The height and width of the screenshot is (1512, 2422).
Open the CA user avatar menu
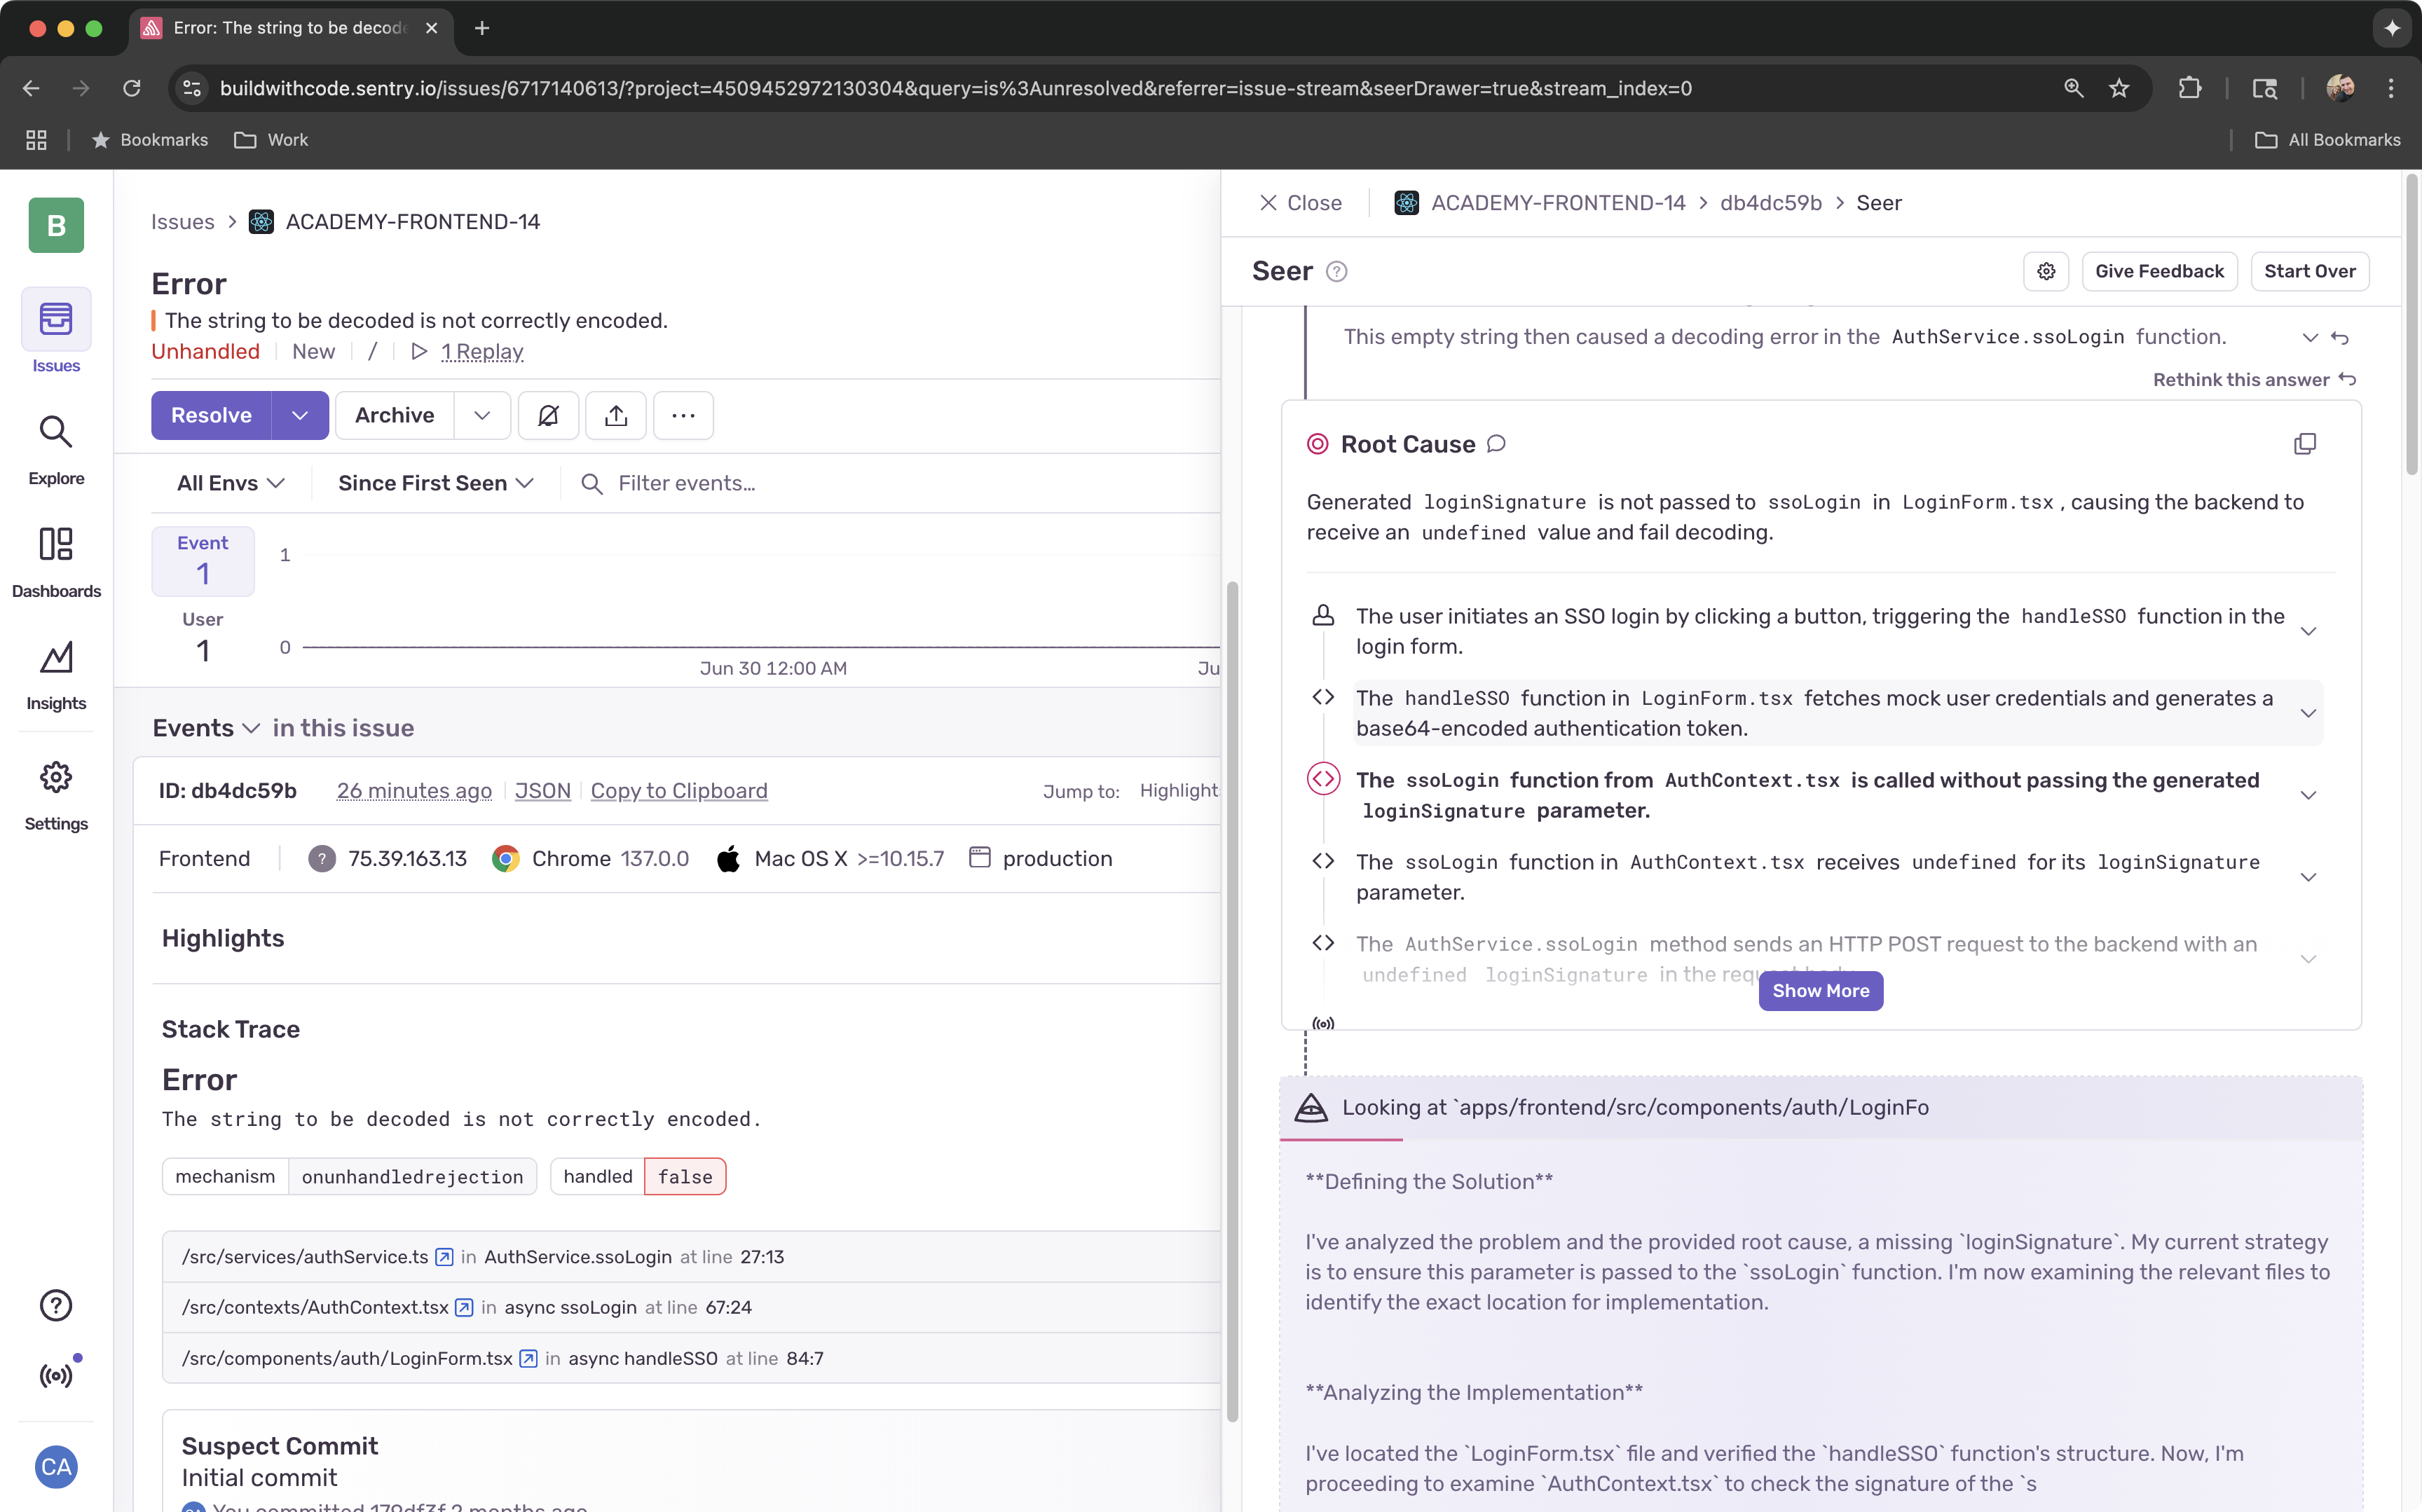tap(56, 1467)
